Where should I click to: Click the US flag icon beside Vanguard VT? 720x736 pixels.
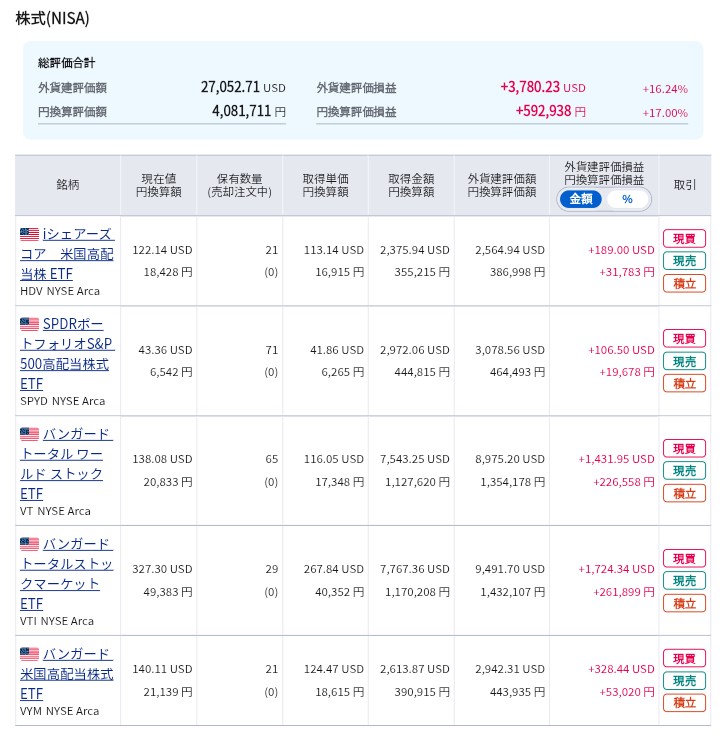pyautogui.click(x=30, y=434)
